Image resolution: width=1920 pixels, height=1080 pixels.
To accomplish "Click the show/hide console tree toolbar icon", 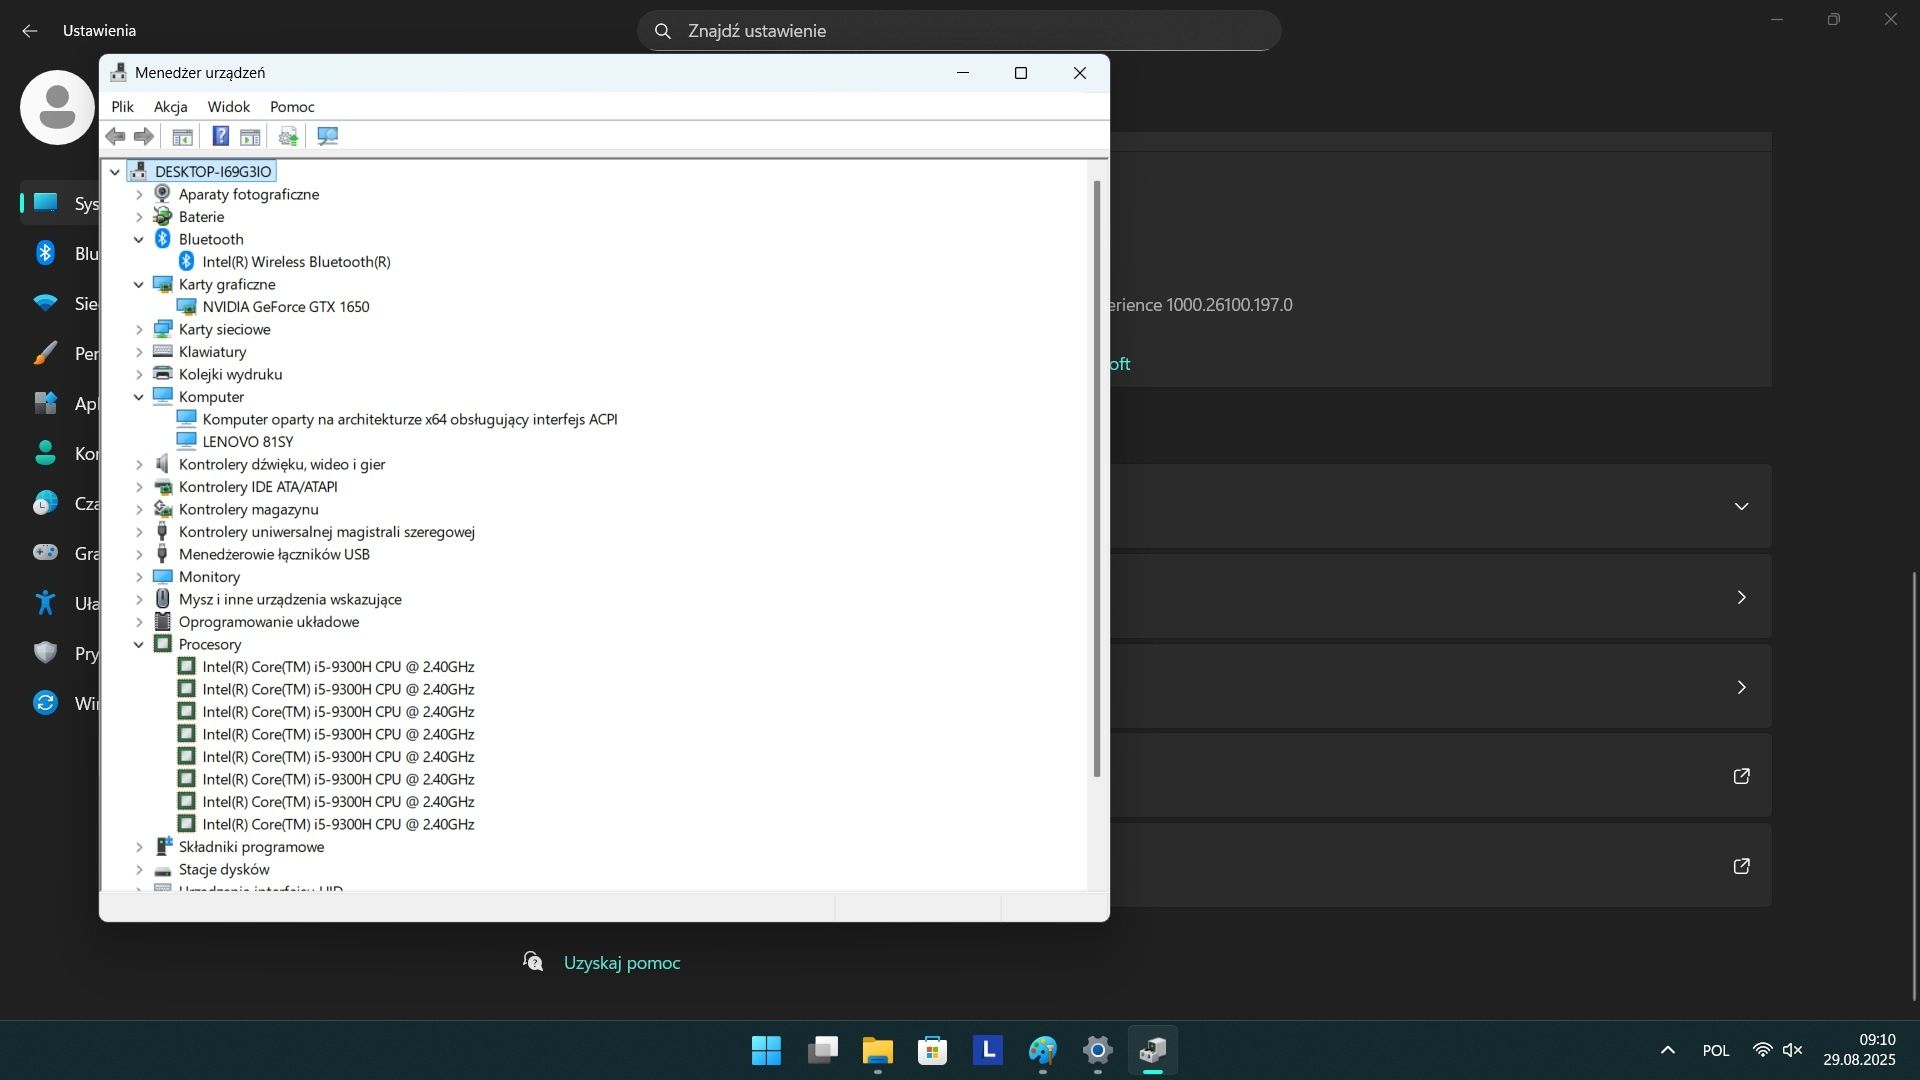I will pos(182,136).
